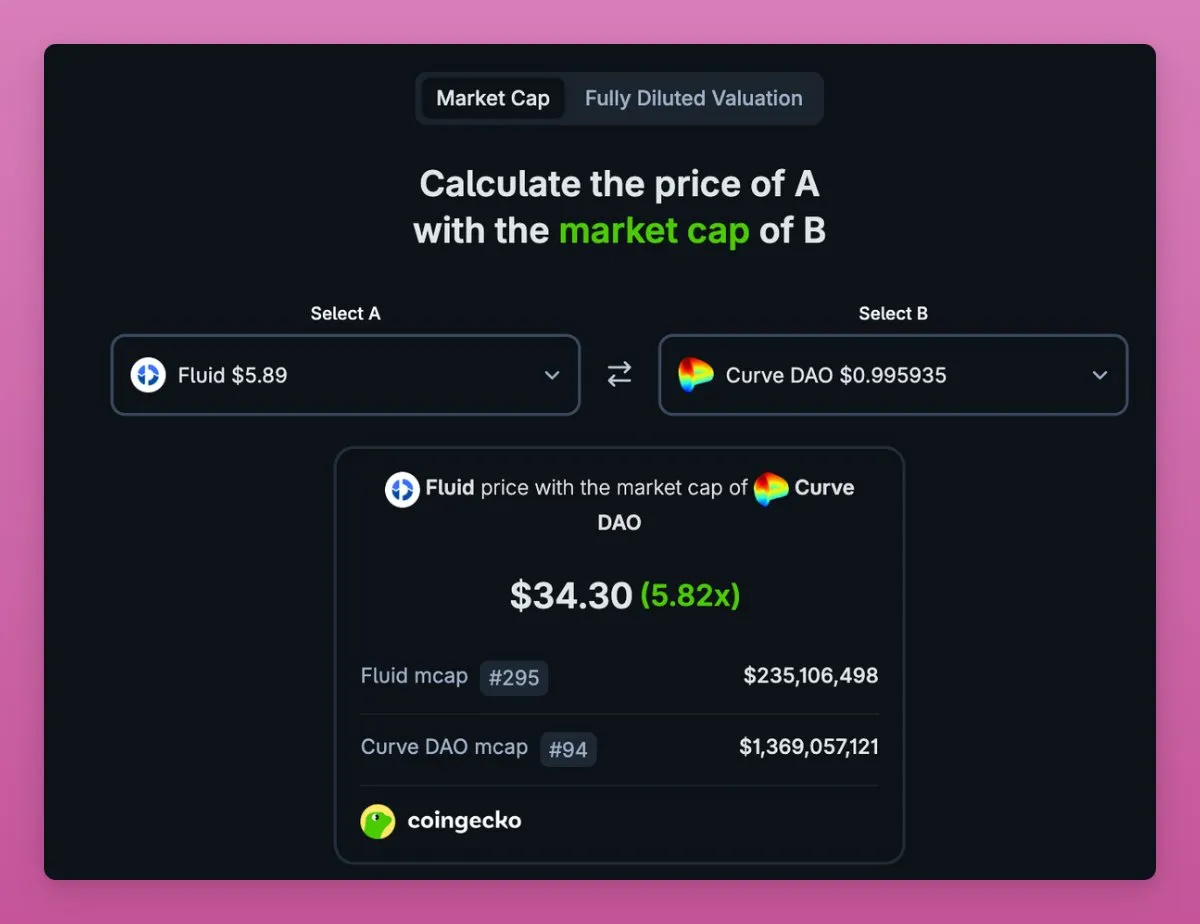
Task: Click the CoinGecko gecko logo icon
Action: coord(378,822)
